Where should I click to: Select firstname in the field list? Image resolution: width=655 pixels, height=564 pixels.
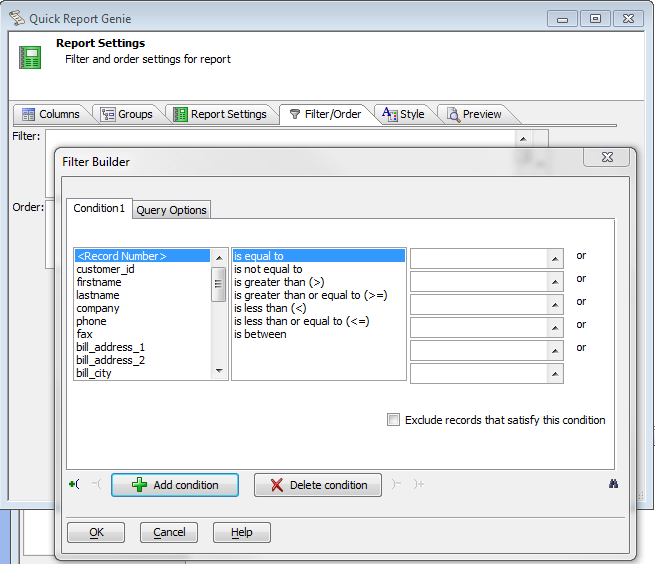(142, 282)
